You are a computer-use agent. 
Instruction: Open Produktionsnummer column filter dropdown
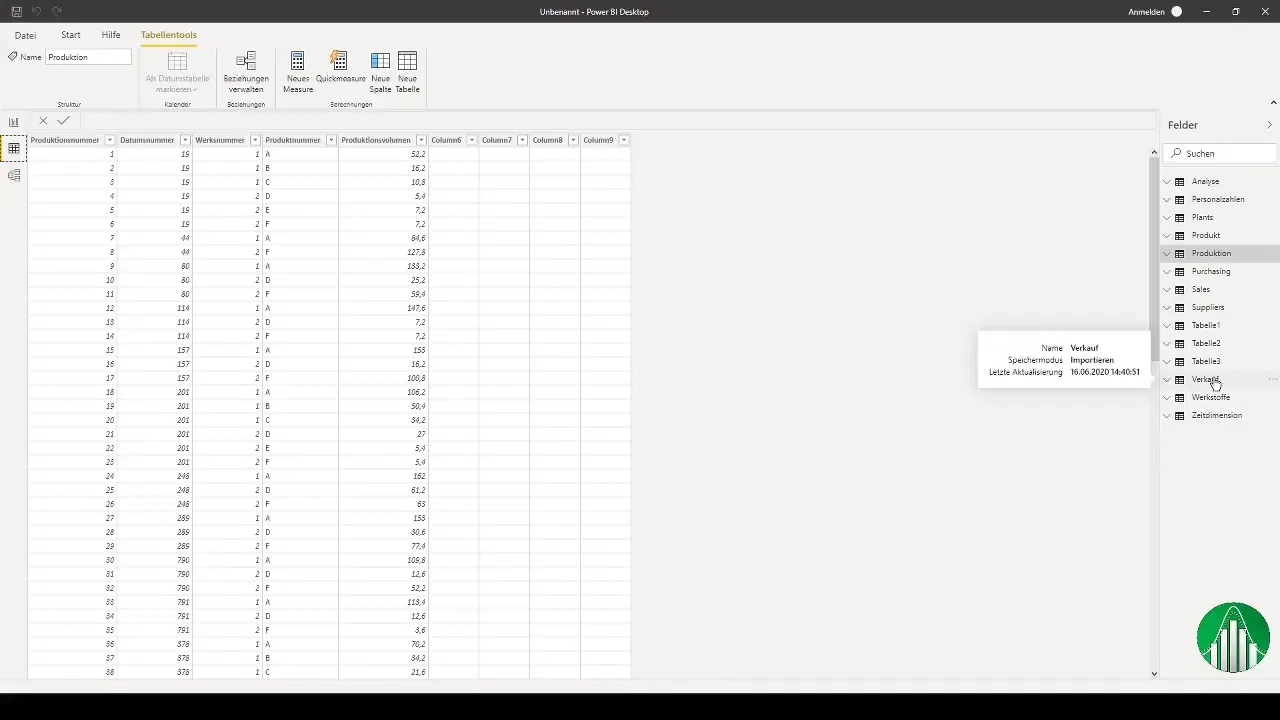tap(110, 140)
